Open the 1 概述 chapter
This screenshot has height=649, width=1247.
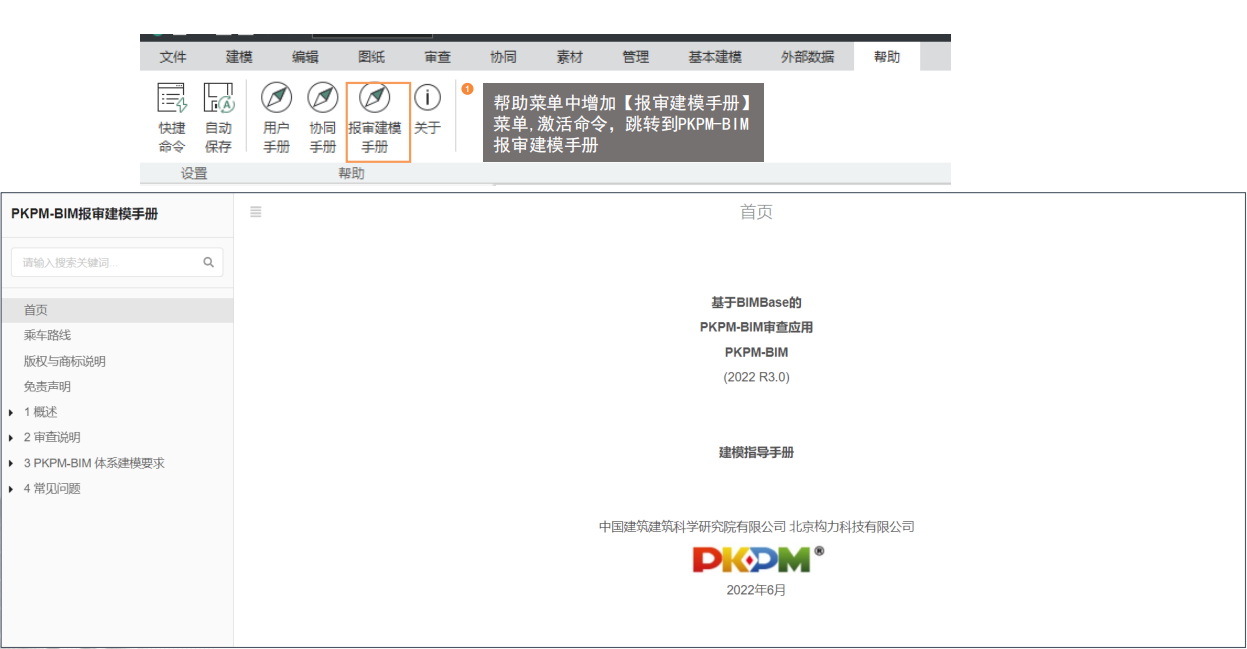(41, 412)
